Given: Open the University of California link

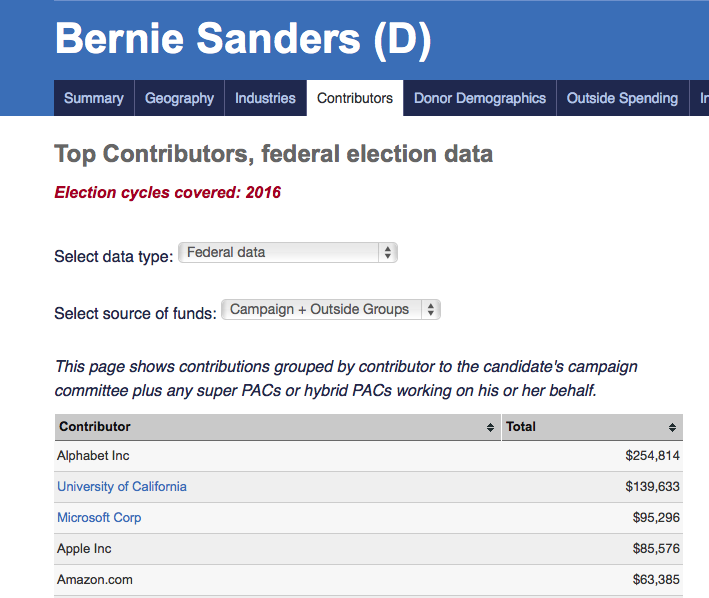Looking at the screenshot, I should point(122,487).
